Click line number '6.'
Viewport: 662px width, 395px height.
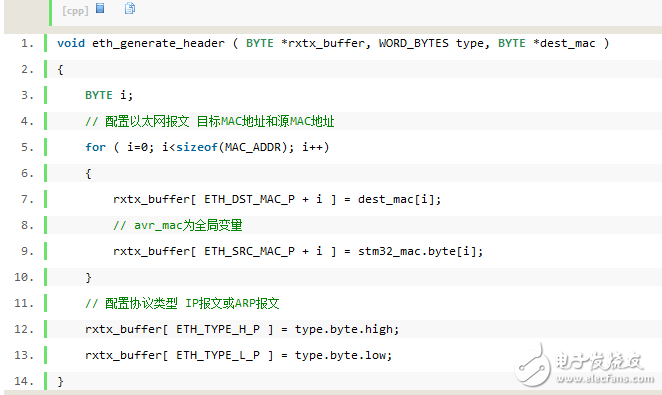click(27, 173)
